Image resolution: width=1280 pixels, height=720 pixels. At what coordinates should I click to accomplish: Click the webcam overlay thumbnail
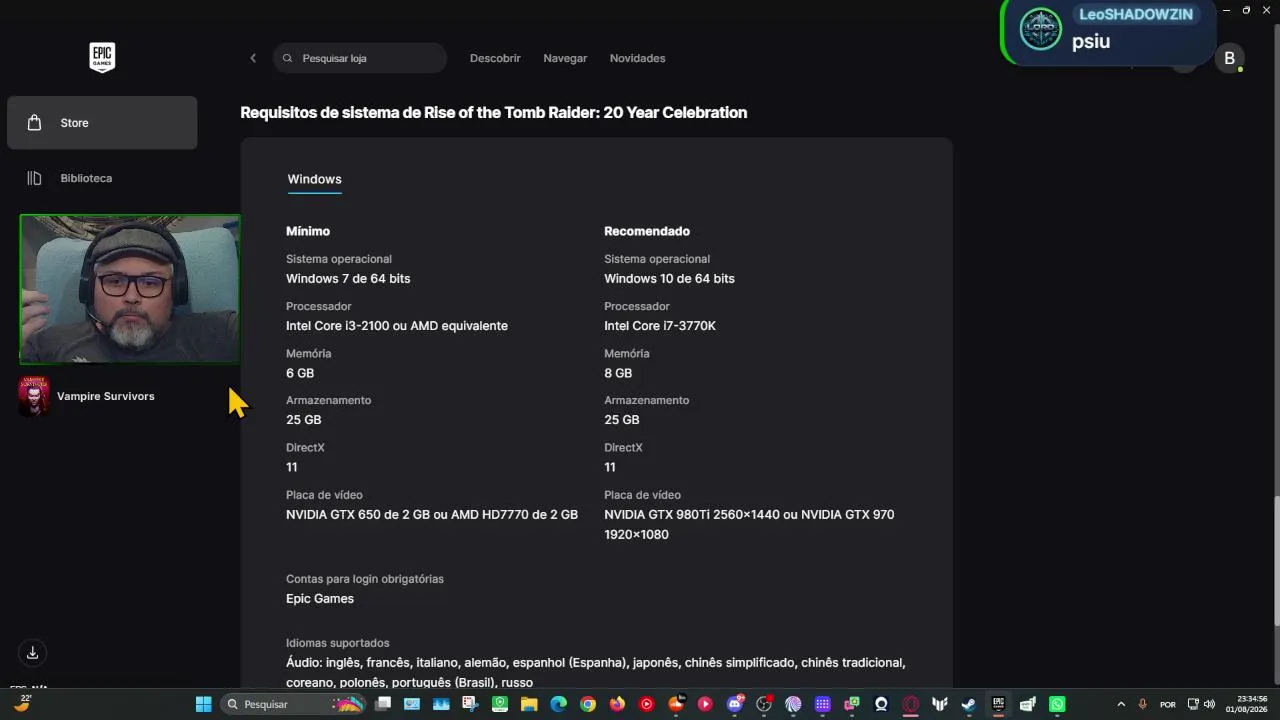tap(130, 289)
